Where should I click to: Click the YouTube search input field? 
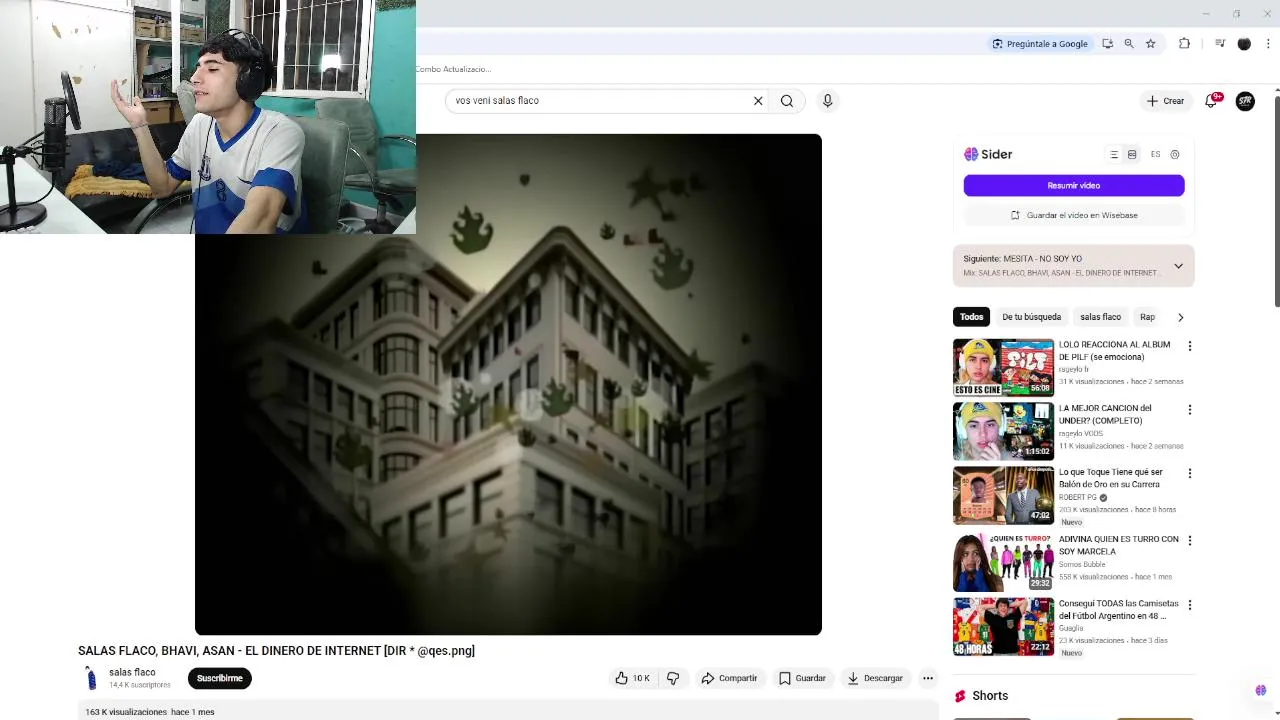pos(600,101)
